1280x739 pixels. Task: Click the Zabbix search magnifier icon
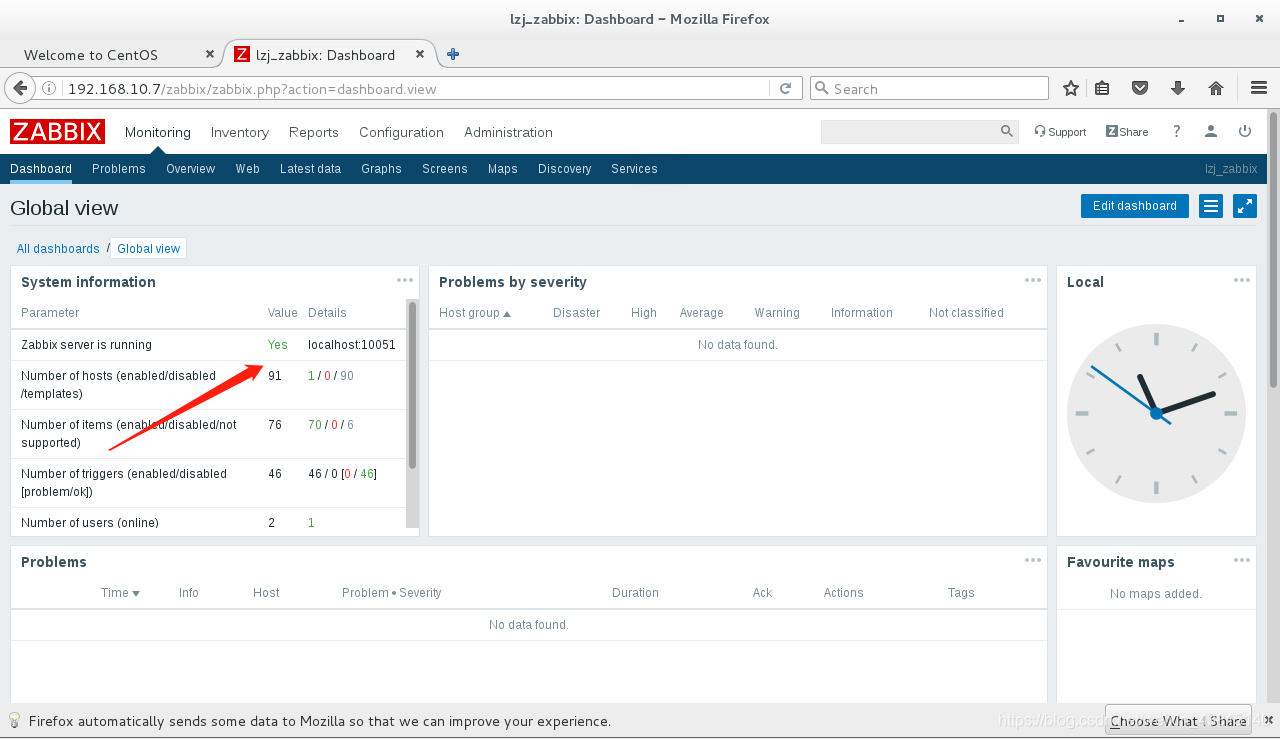coord(1006,131)
